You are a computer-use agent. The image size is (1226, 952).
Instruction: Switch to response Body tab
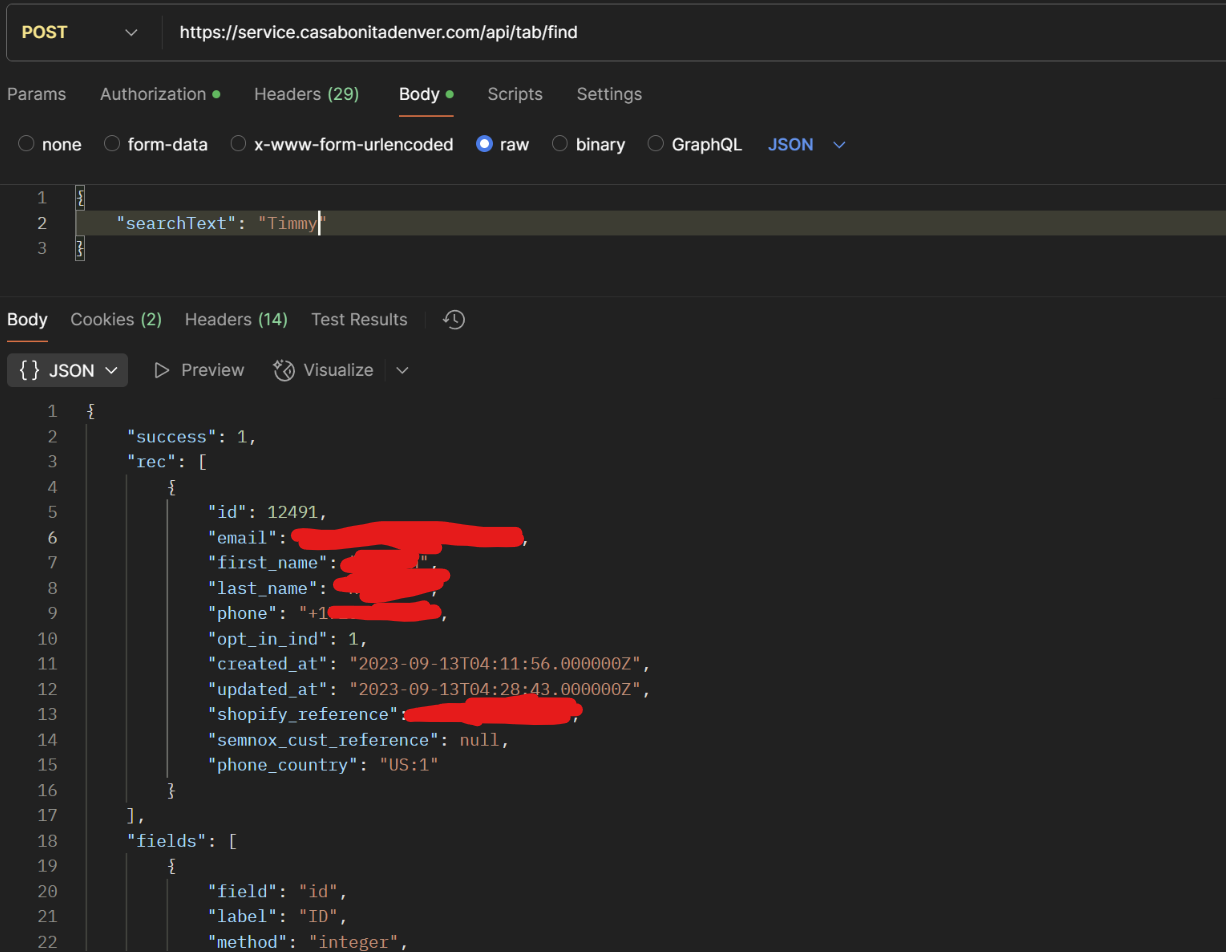coord(27,320)
